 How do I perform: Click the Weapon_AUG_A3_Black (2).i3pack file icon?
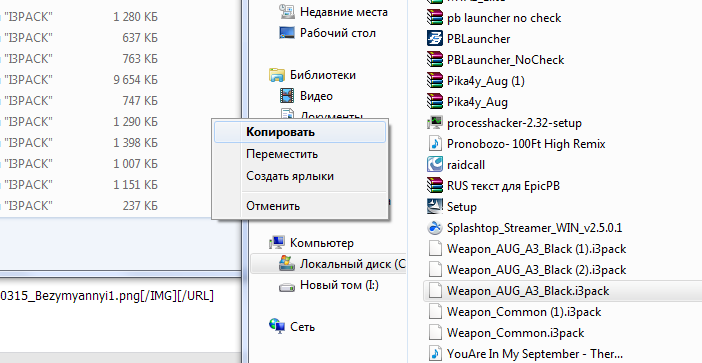coord(435,270)
